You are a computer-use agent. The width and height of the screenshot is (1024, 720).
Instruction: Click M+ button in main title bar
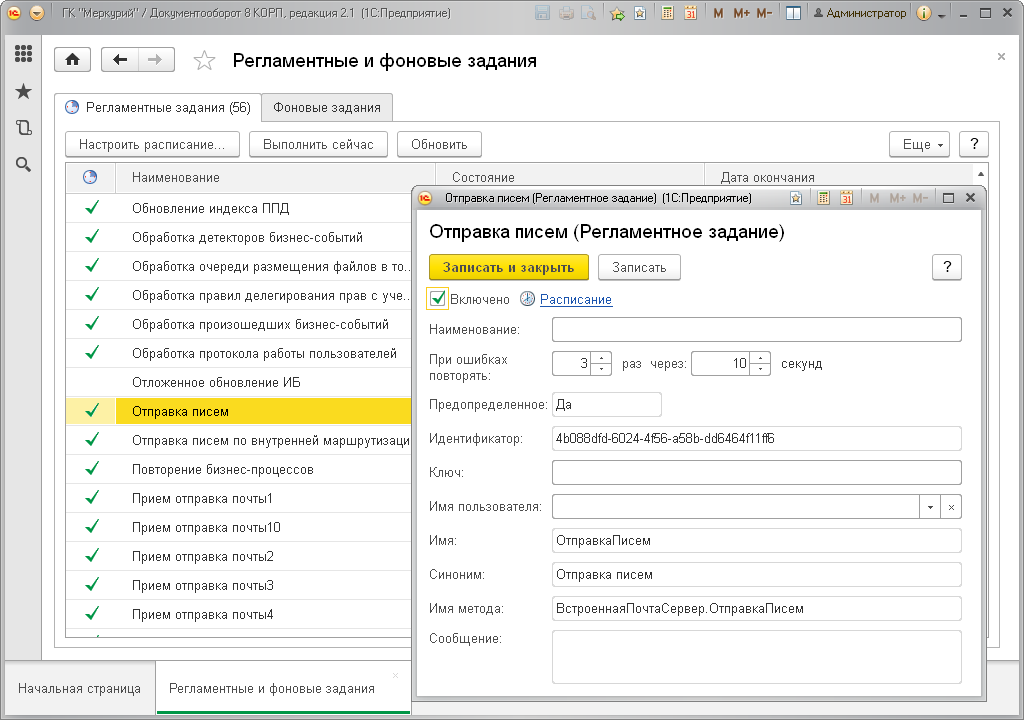(x=741, y=13)
